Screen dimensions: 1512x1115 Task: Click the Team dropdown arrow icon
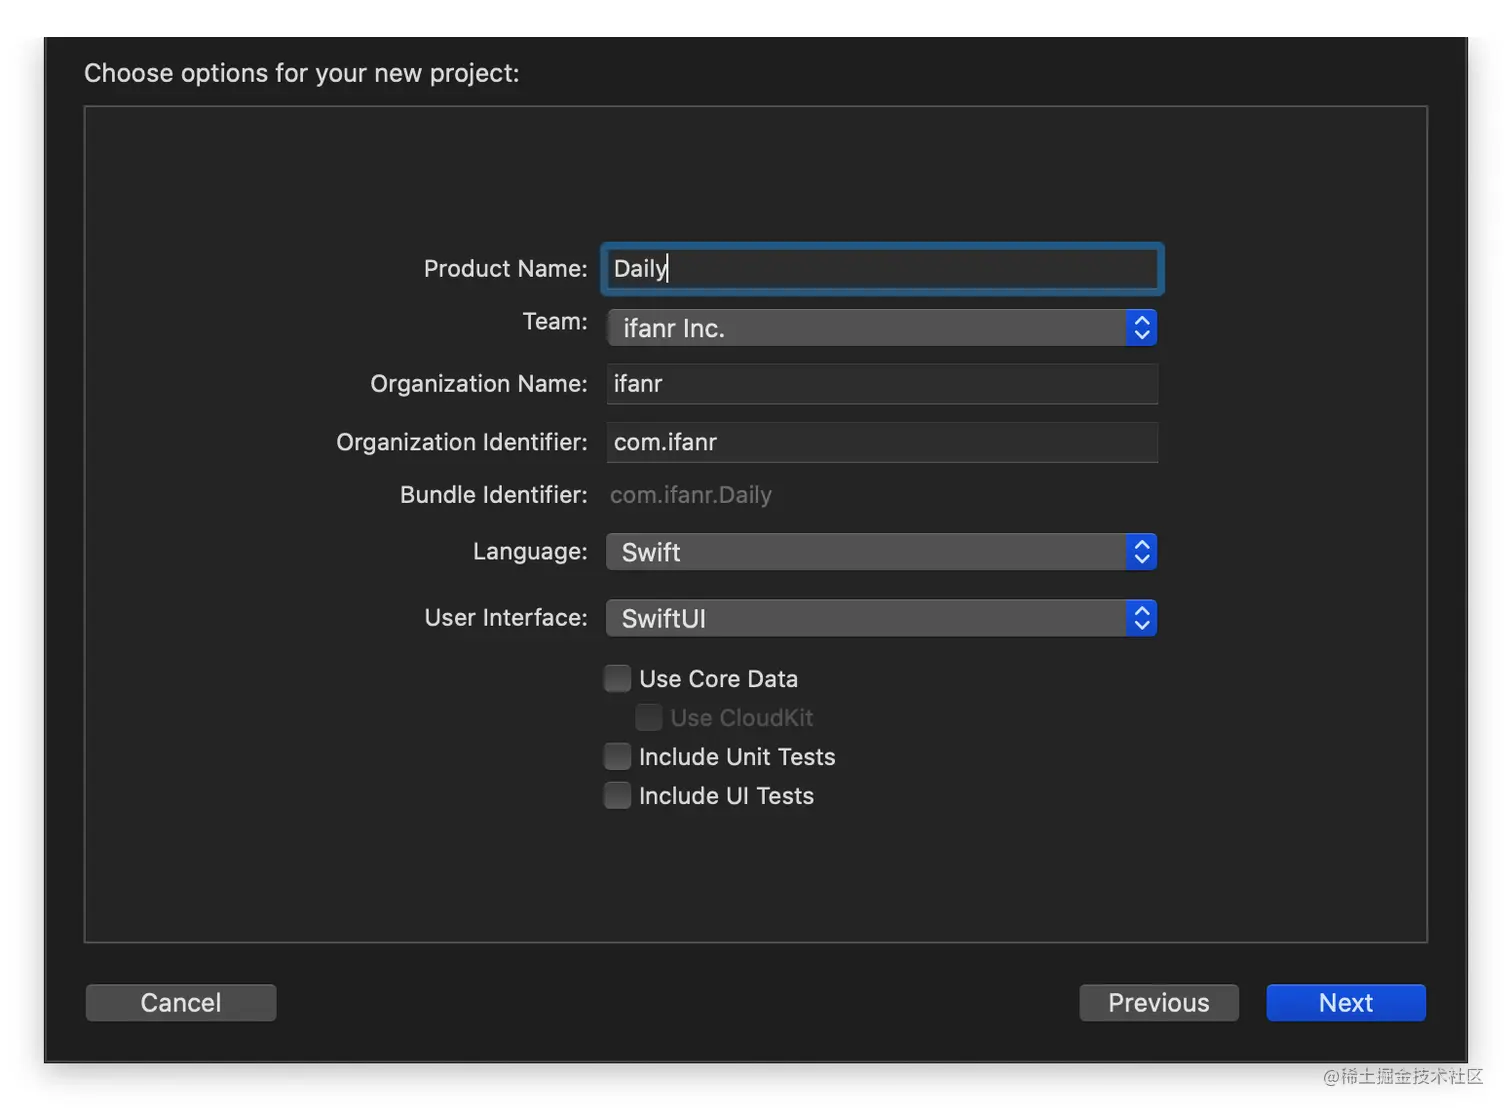coord(1141,328)
